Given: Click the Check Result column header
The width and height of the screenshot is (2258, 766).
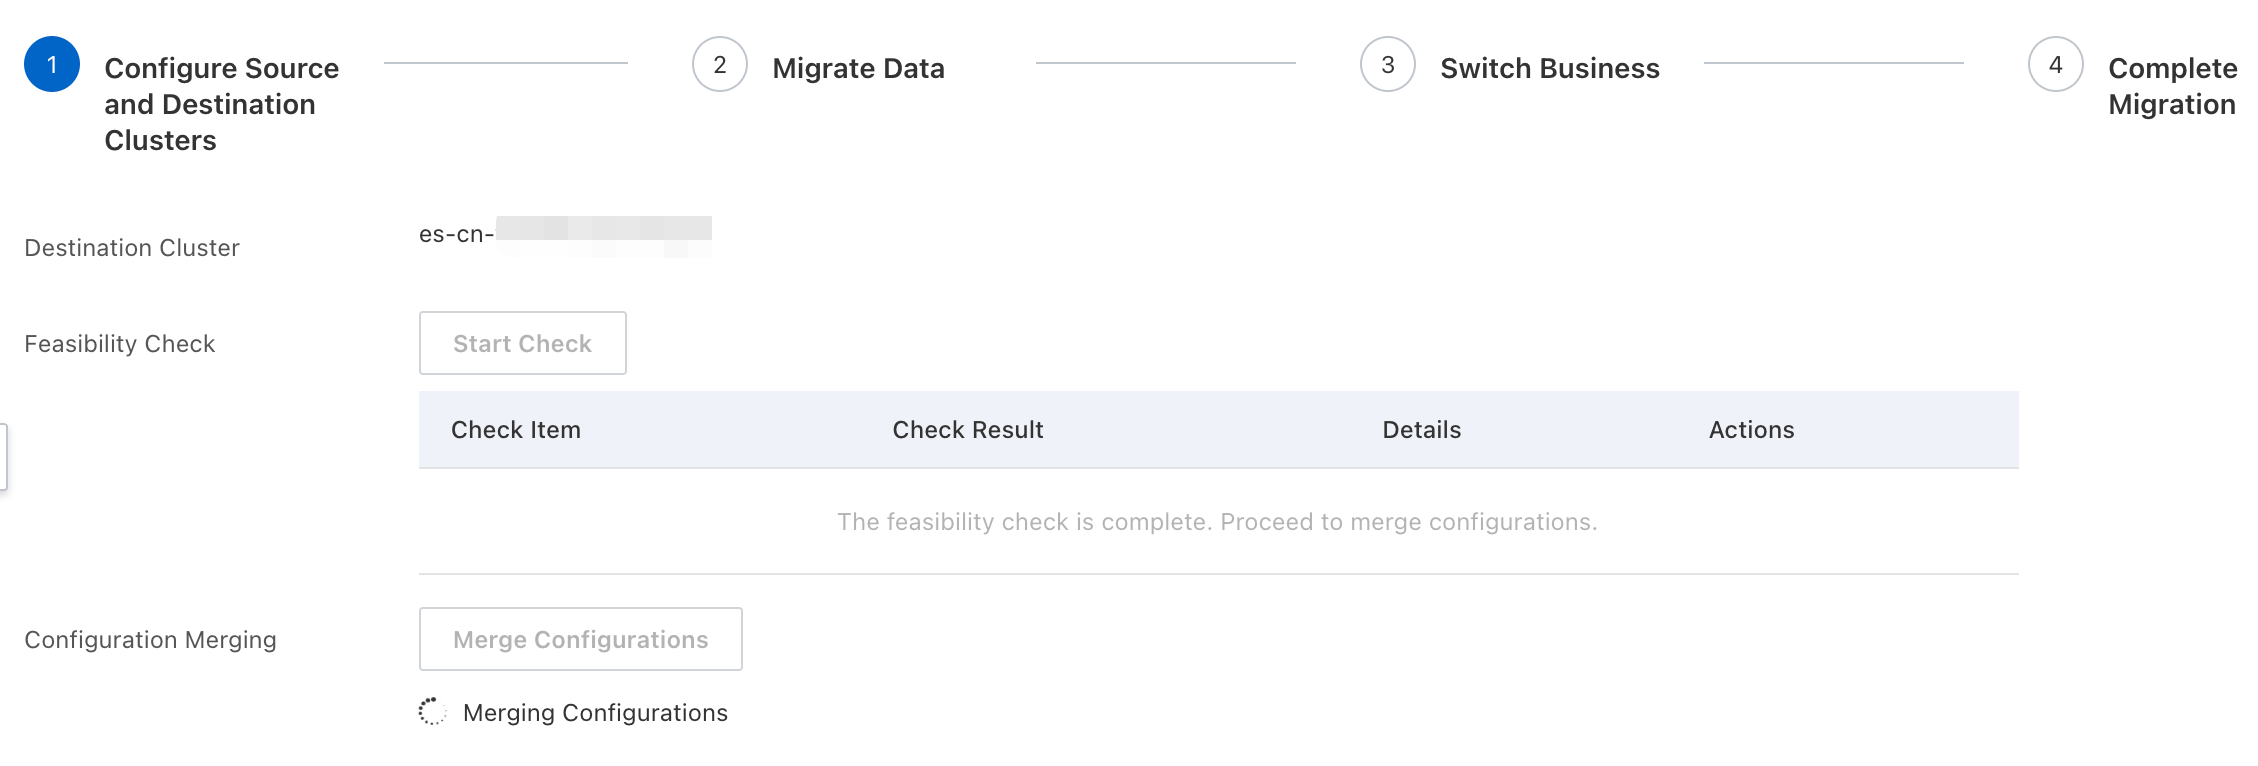Looking at the screenshot, I should [968, 430].
